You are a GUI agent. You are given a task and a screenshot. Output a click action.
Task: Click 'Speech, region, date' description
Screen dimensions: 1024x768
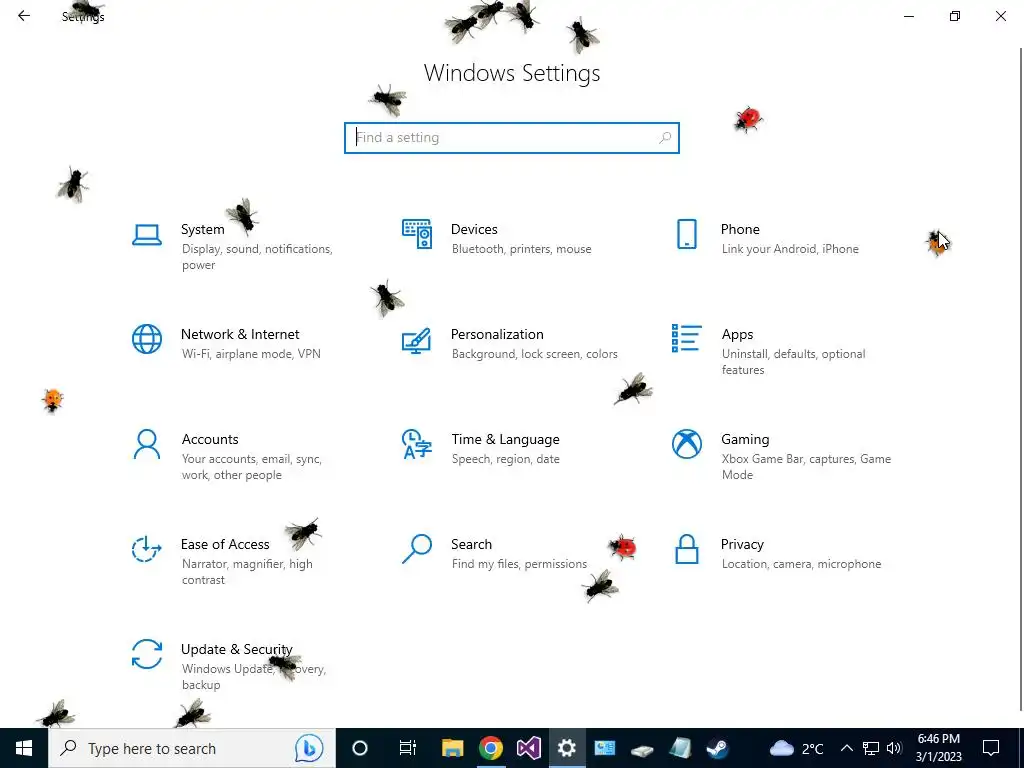pyautogui.click(x=505, y=459)
